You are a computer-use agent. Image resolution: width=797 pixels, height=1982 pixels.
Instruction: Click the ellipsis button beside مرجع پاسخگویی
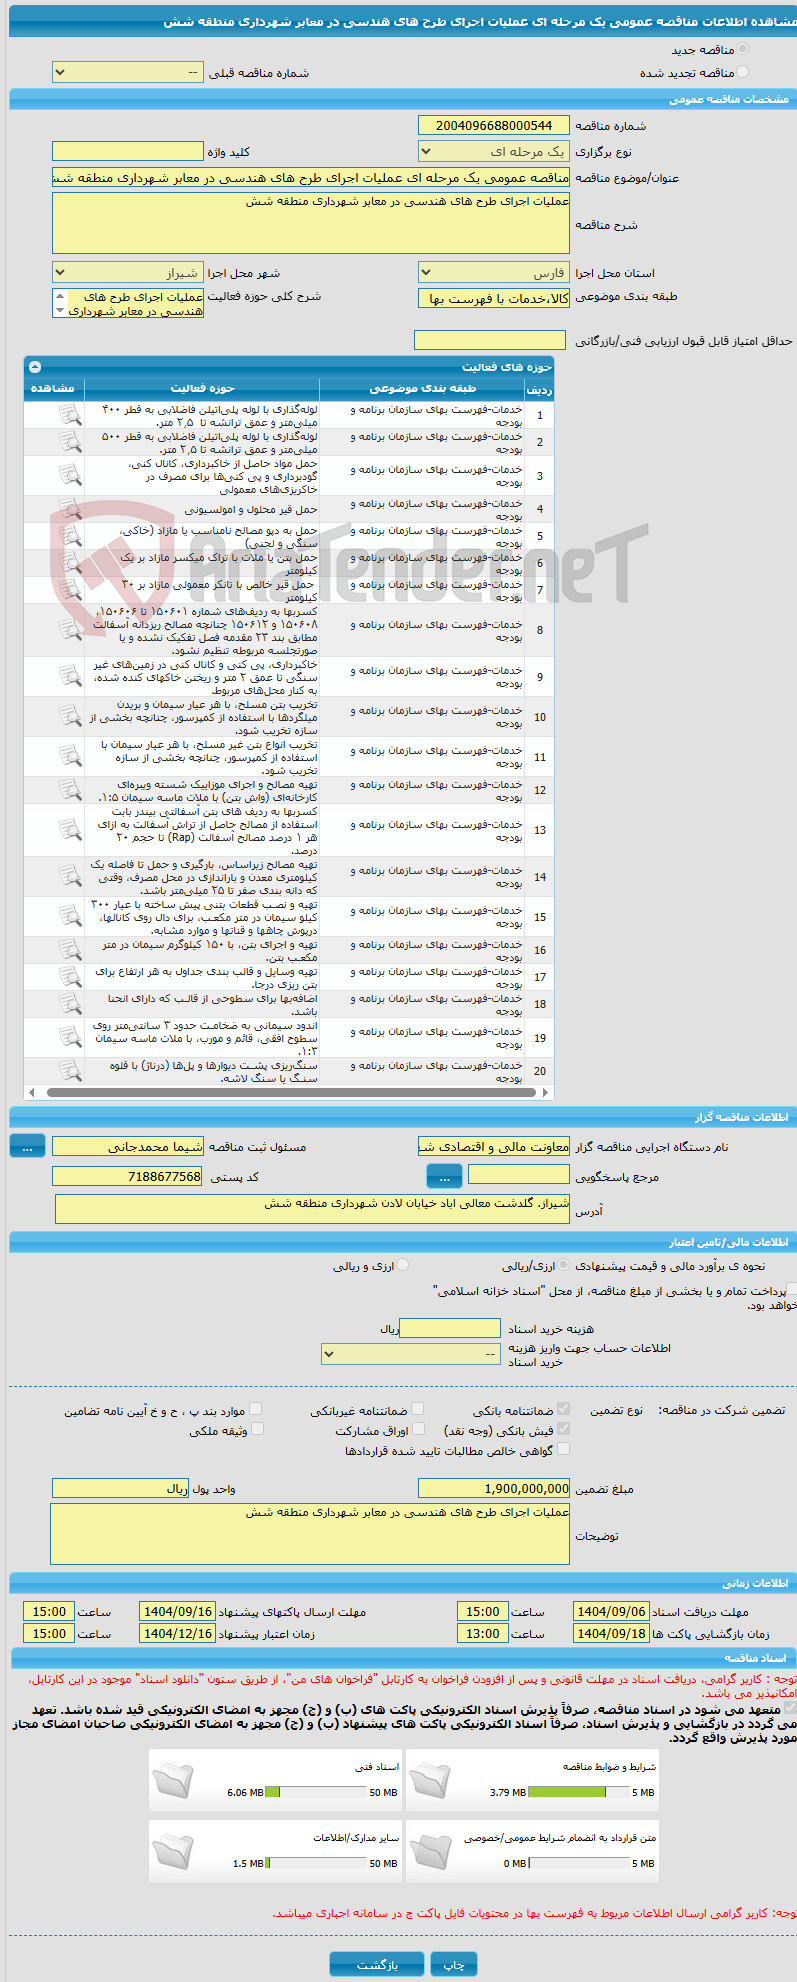(x=444, y=1176)
